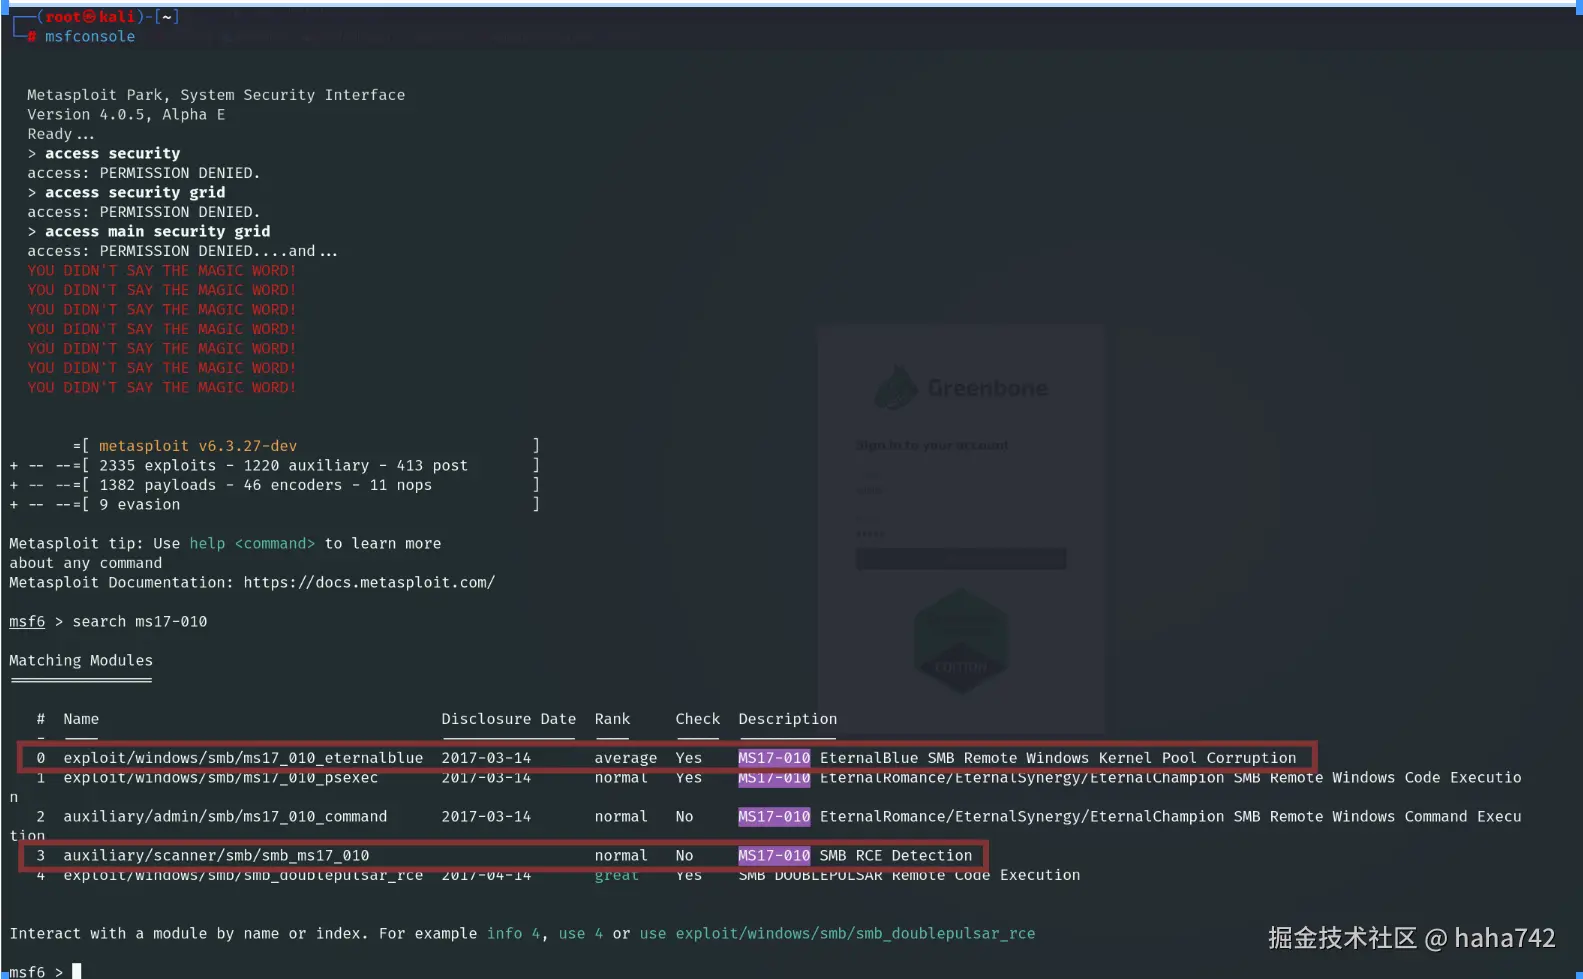
Task: Click the msf6 prompt before 'search ms17-010'
Action: (27, 622)
